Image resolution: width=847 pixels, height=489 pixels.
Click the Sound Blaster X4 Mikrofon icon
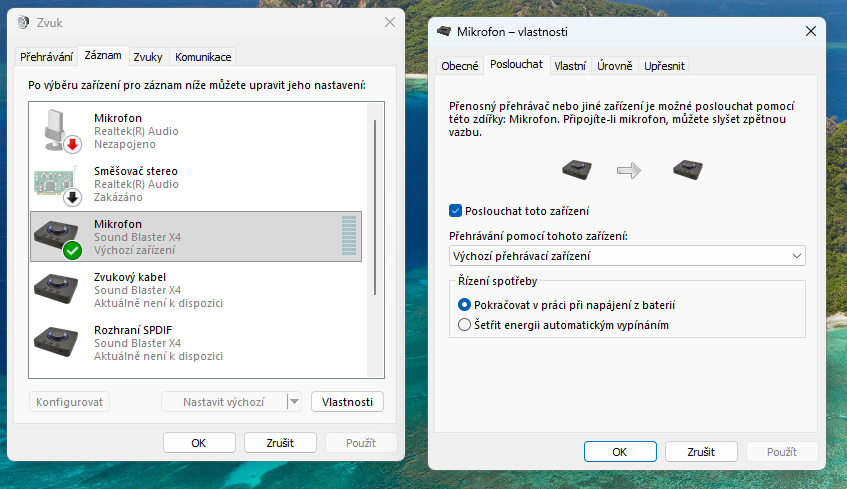tap(57, 238)
